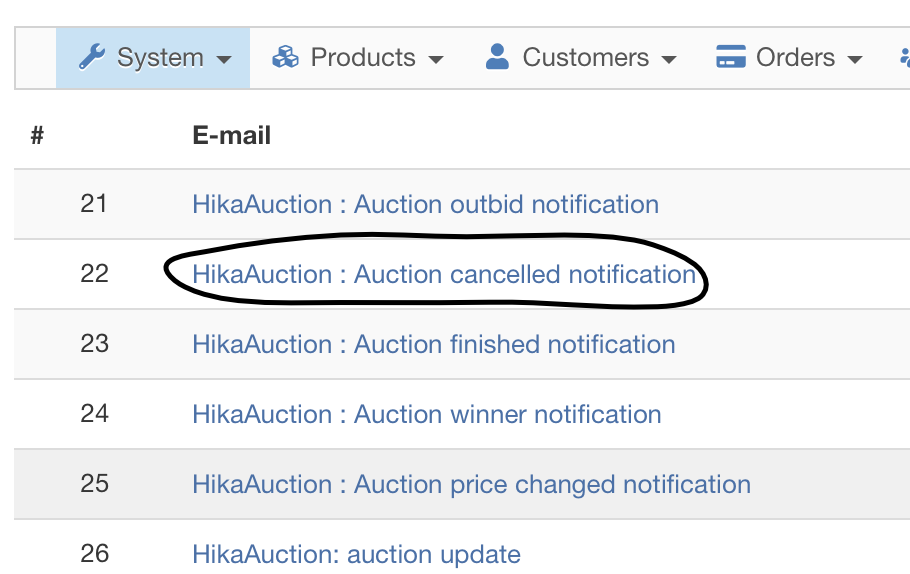The height and width of the screenshot is (574, 910).
Task: Click the credit card icon beside Orders
Action: click(x=732, y=58)
